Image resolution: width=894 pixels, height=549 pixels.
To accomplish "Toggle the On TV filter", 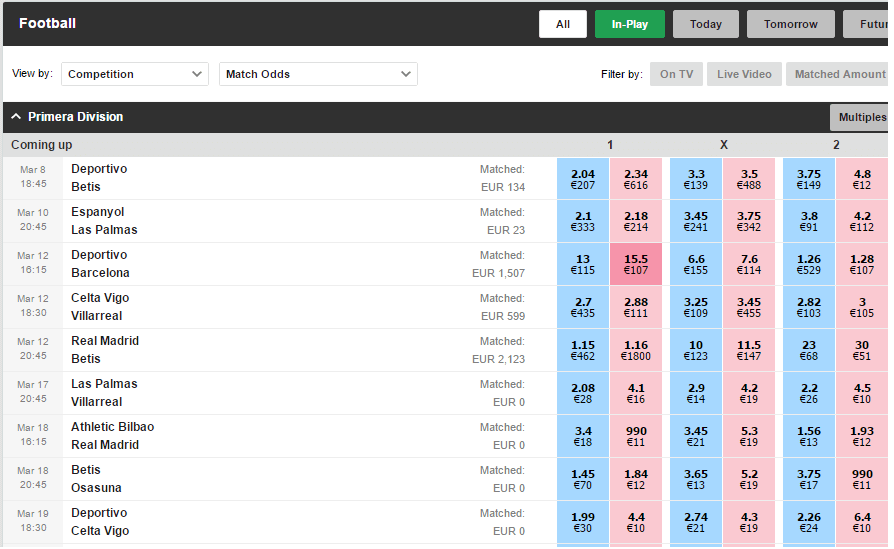I will pos(676,74).
